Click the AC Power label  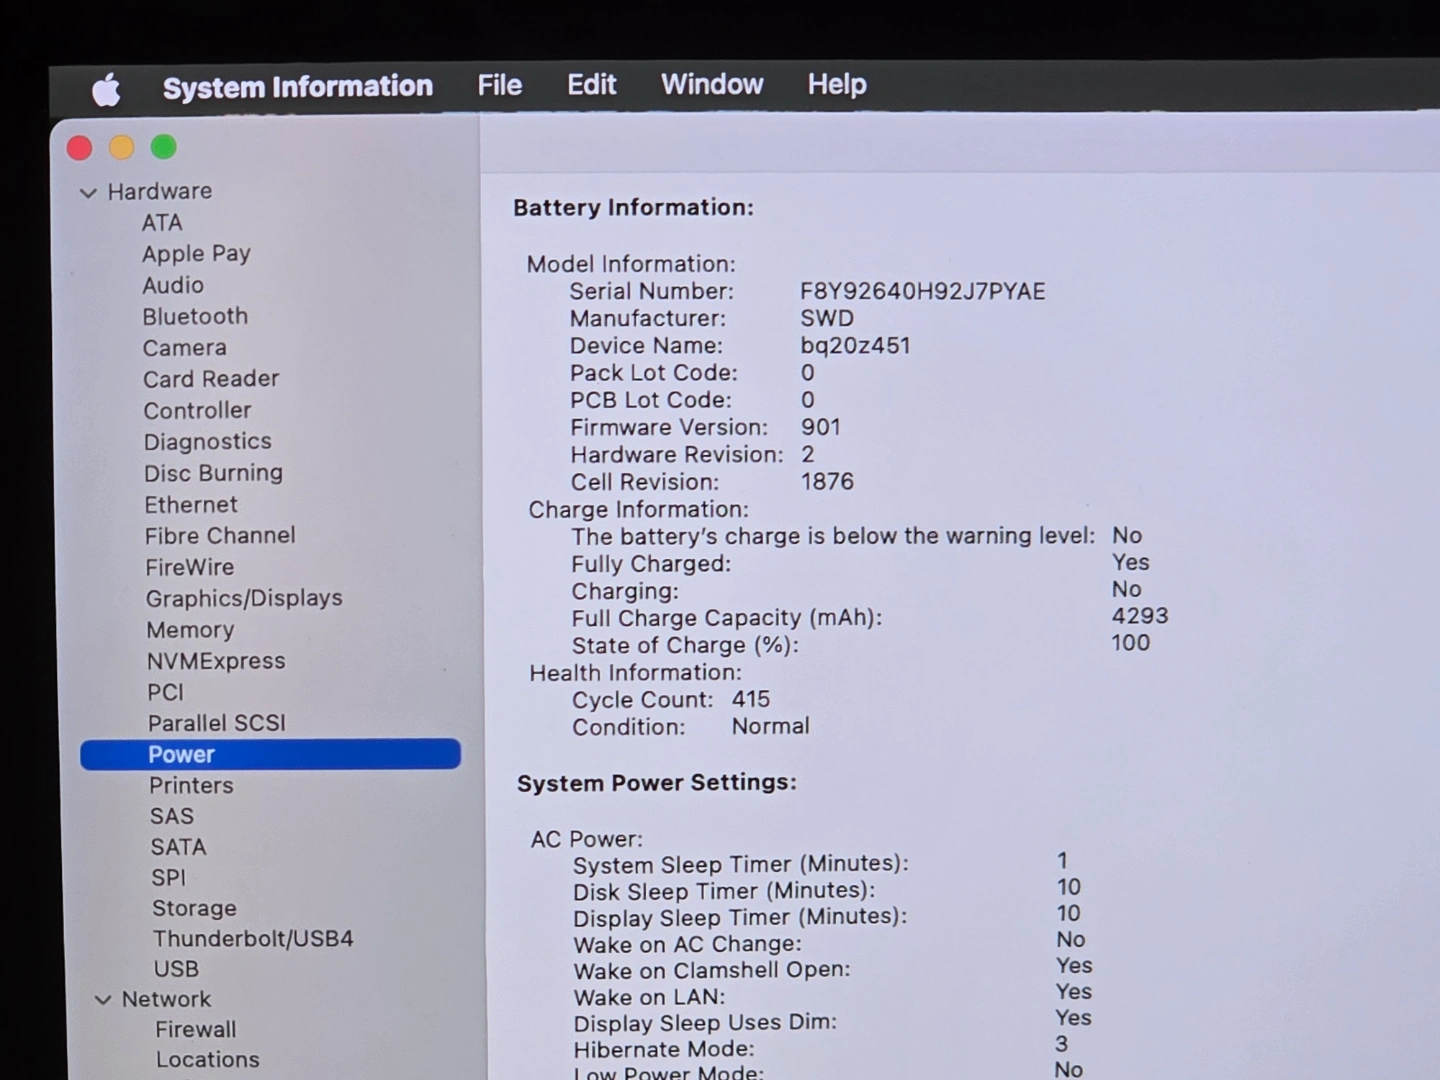click(587, 839)
